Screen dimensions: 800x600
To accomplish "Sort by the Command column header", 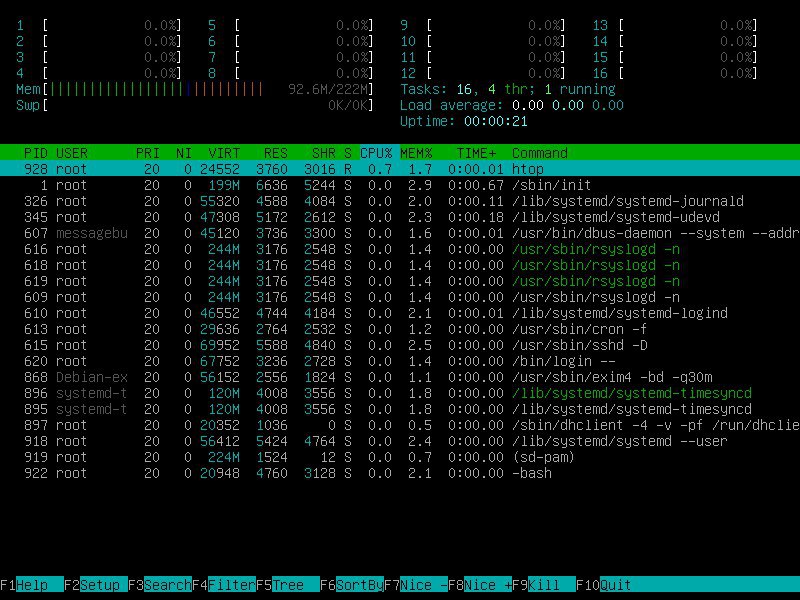I will [540, 153].
